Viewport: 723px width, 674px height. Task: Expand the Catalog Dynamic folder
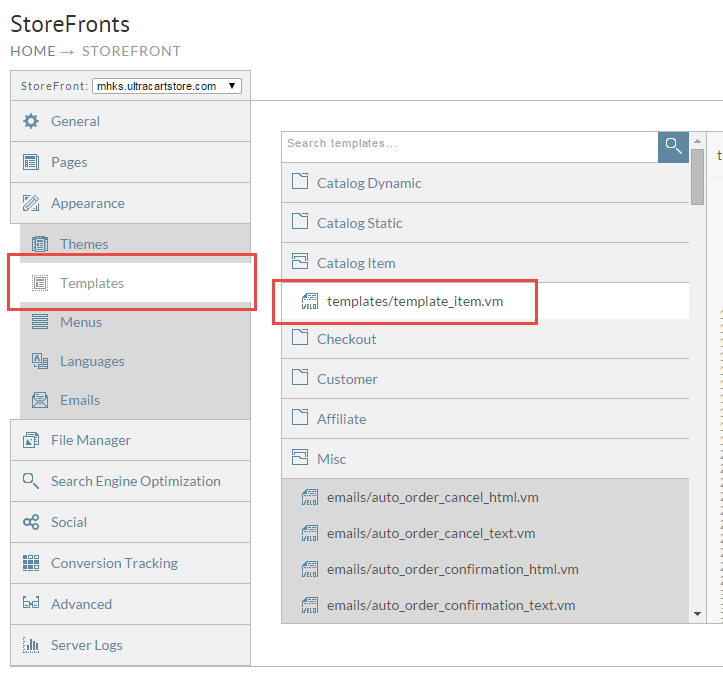tap(485, 183)
